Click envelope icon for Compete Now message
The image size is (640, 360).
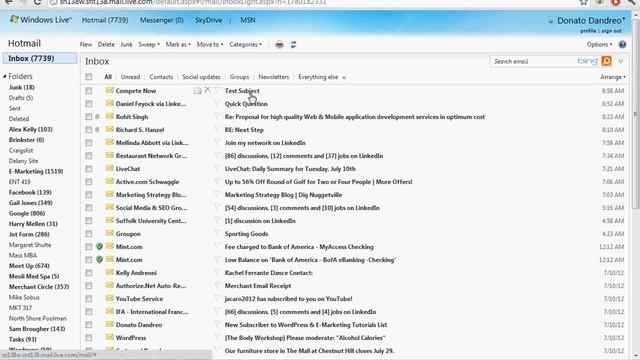click(109, 90)
